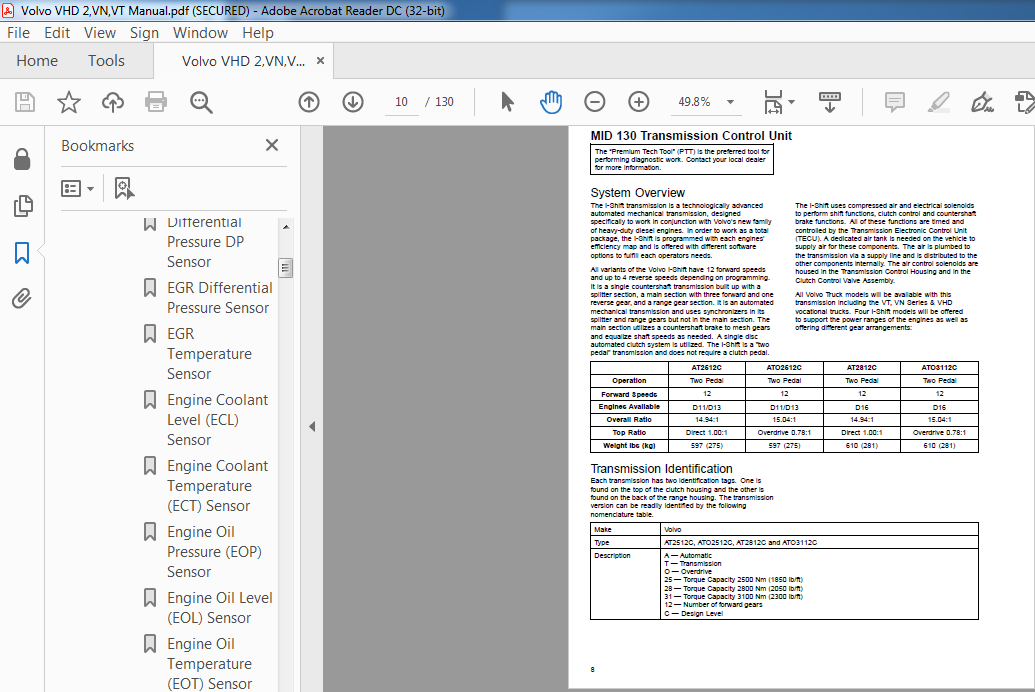
Task: Open page thumbnails panel
Action: (x=22, y=206)
